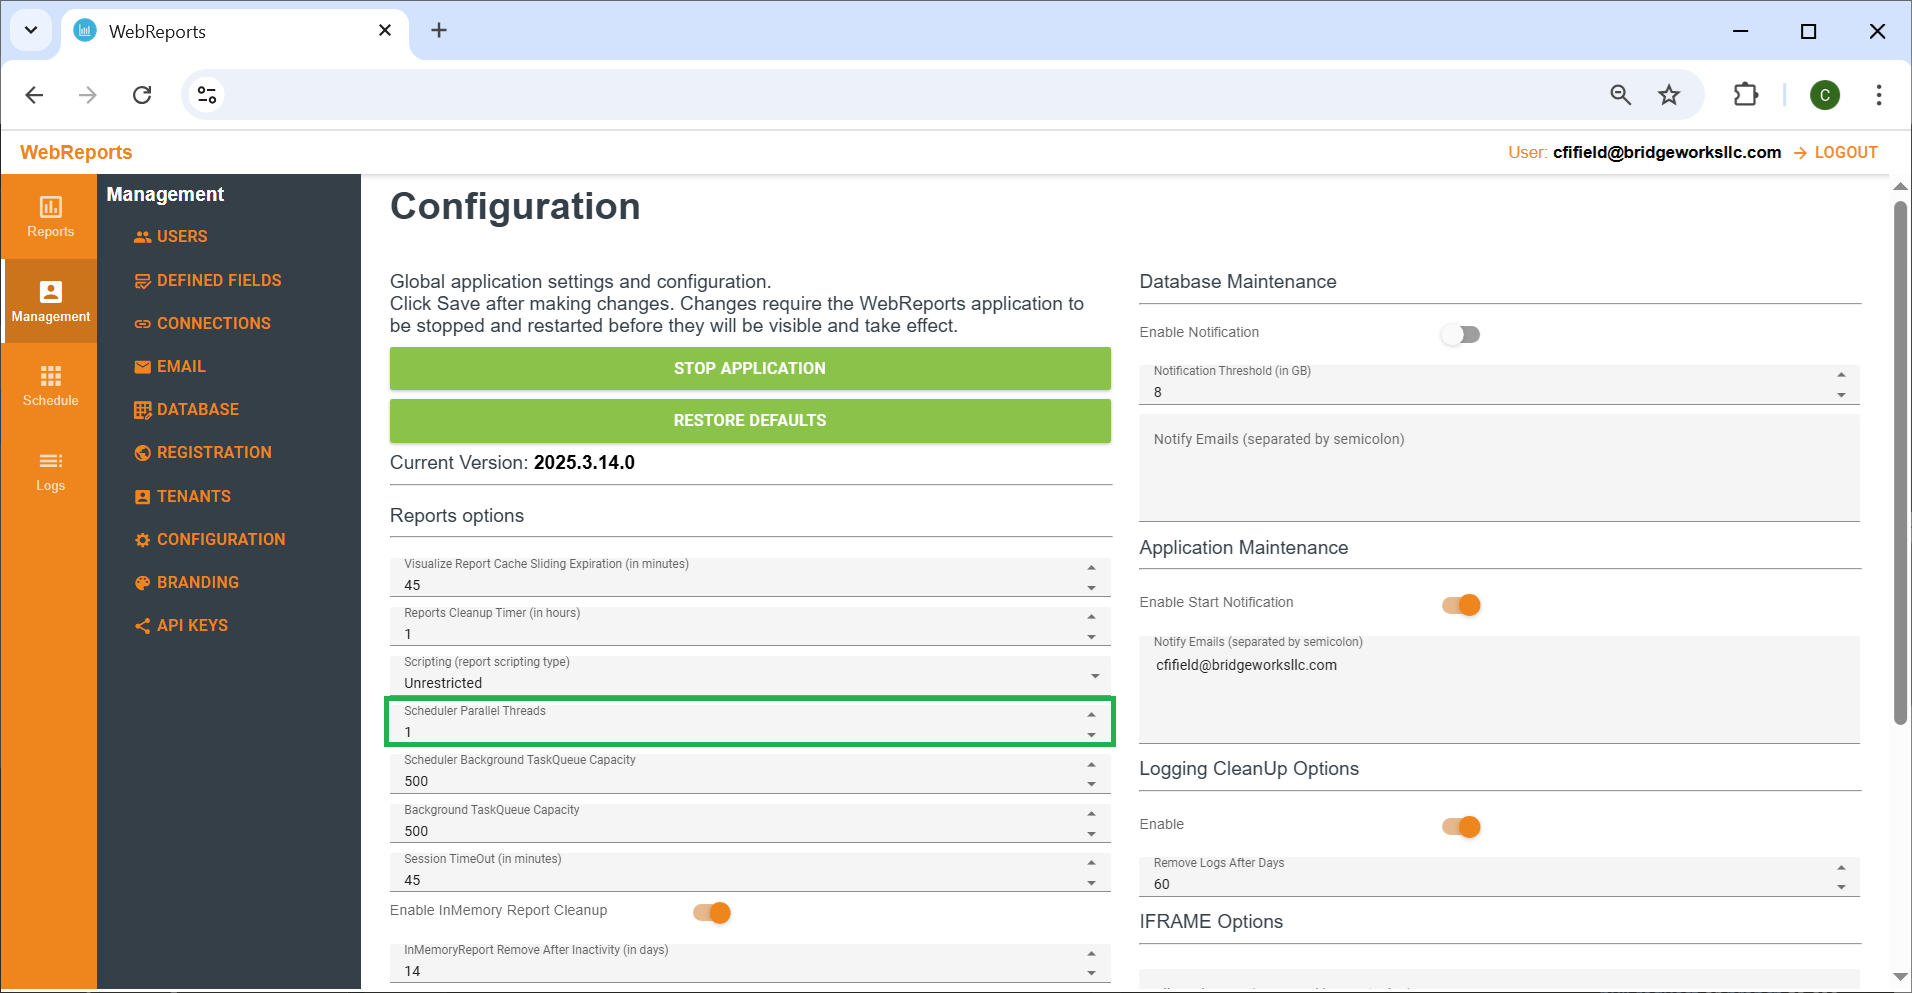Open EMAIL management page

[181, 367]
